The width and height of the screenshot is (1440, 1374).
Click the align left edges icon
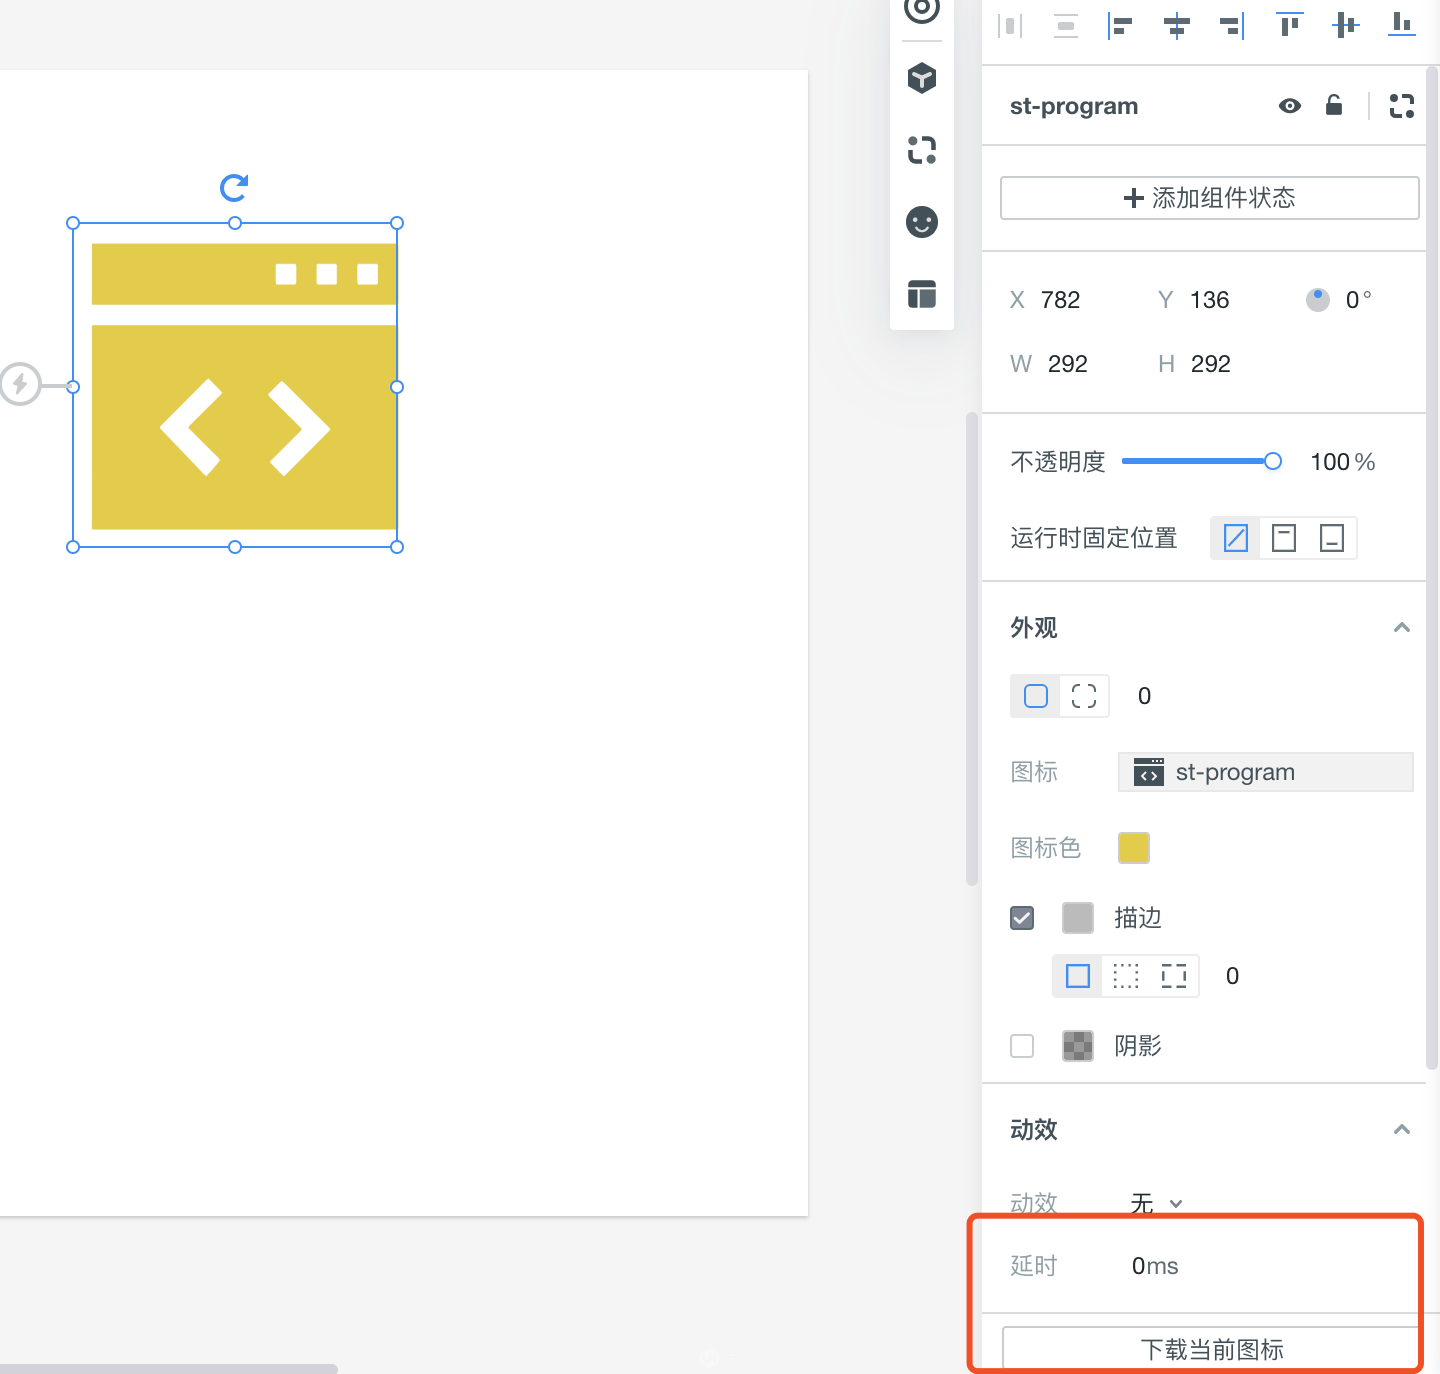1120,26
